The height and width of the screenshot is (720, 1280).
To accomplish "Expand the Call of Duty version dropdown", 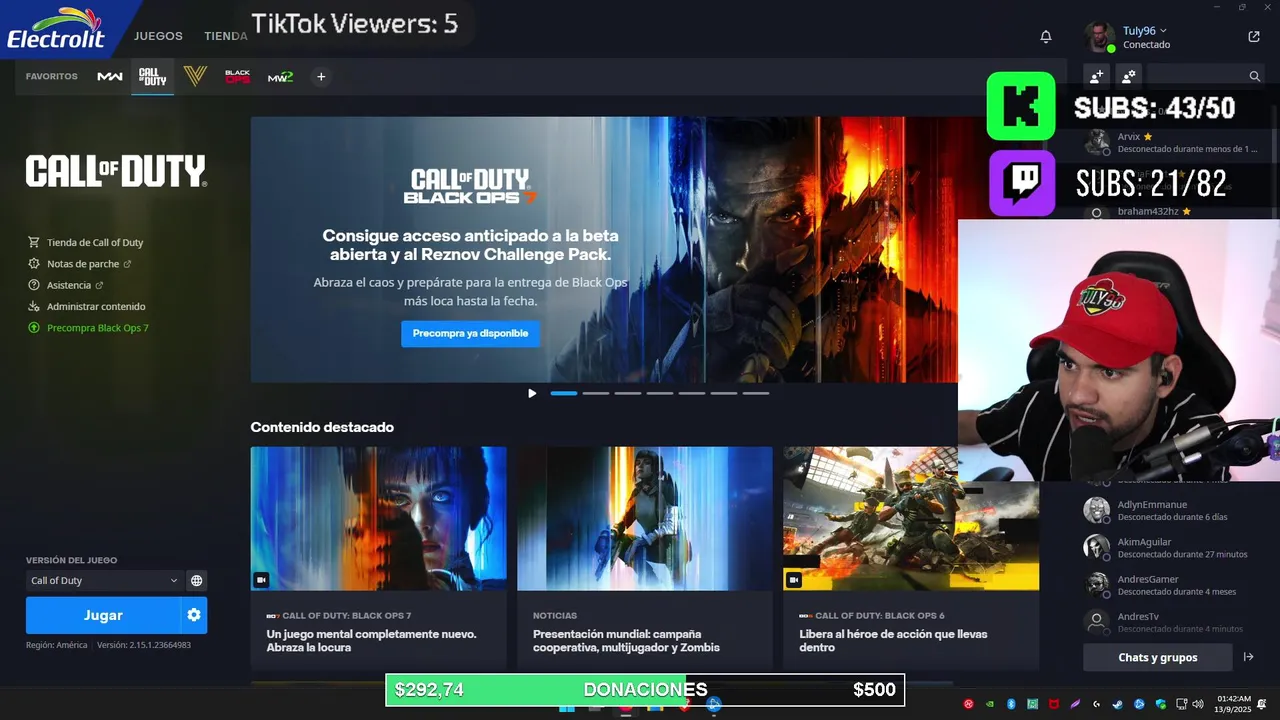I will tap(104, 581).
